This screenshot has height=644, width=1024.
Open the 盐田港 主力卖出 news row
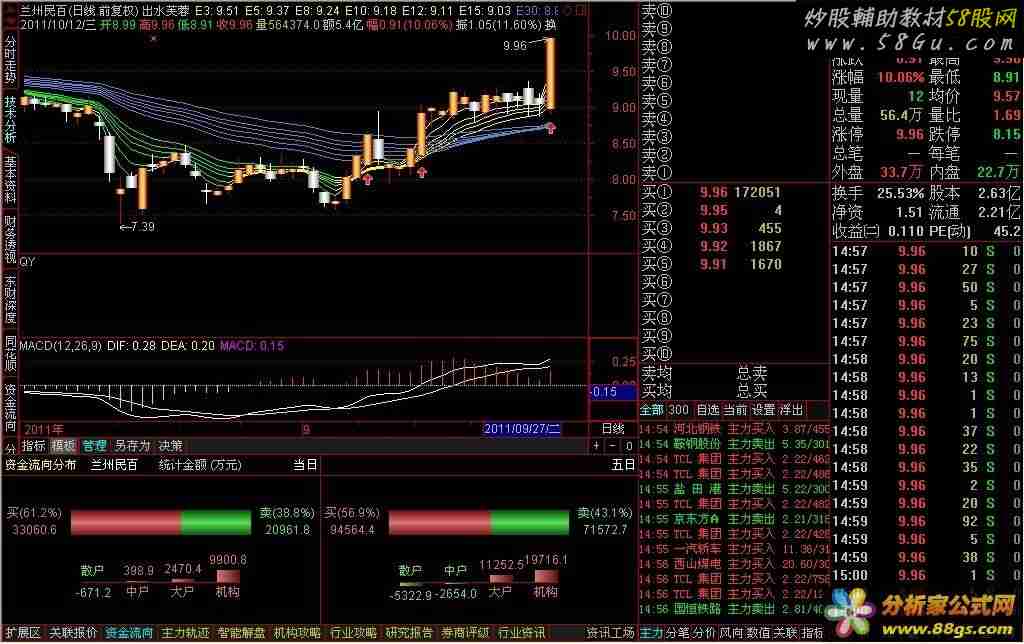(734, 489)
